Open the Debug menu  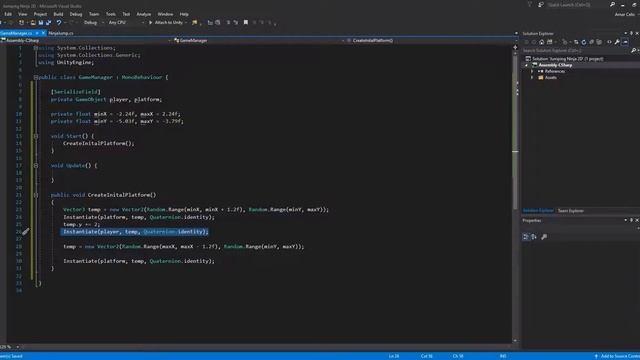click(76, 14)
